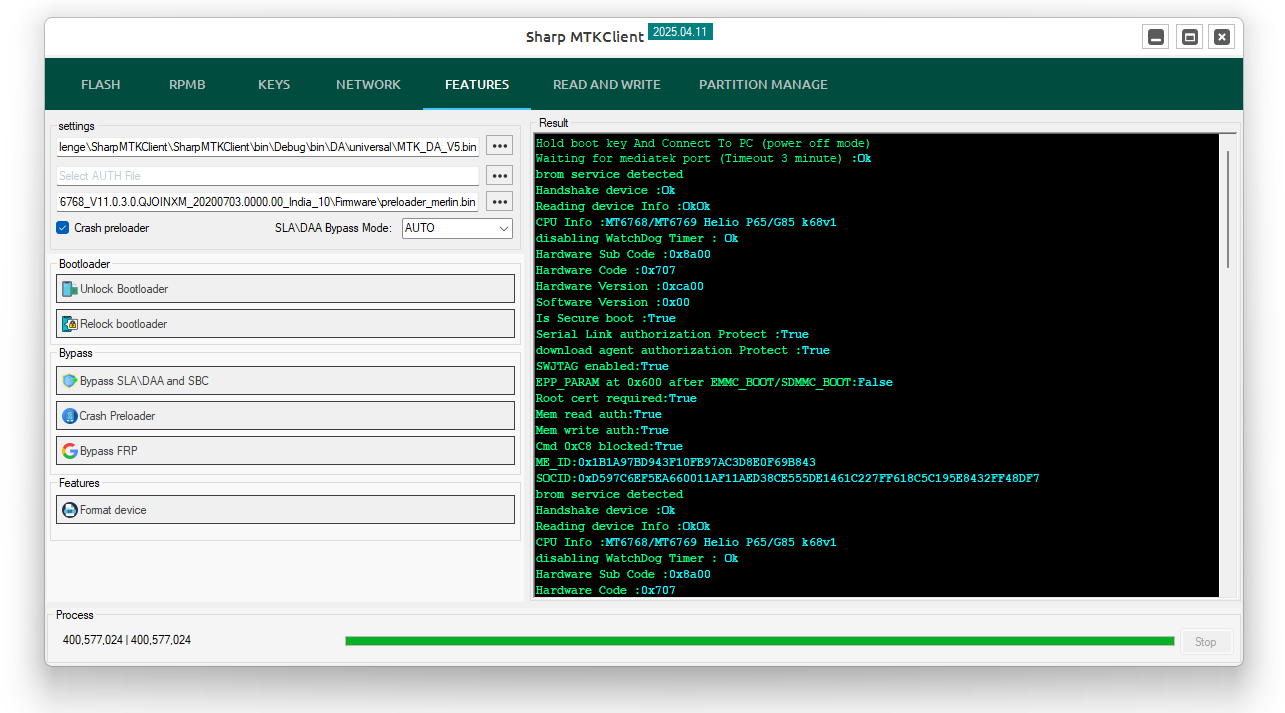Click the 2025.04.11 version badge

680,32
